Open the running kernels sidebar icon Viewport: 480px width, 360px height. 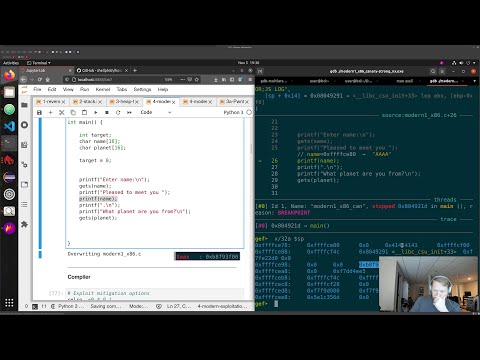point(24,125)
